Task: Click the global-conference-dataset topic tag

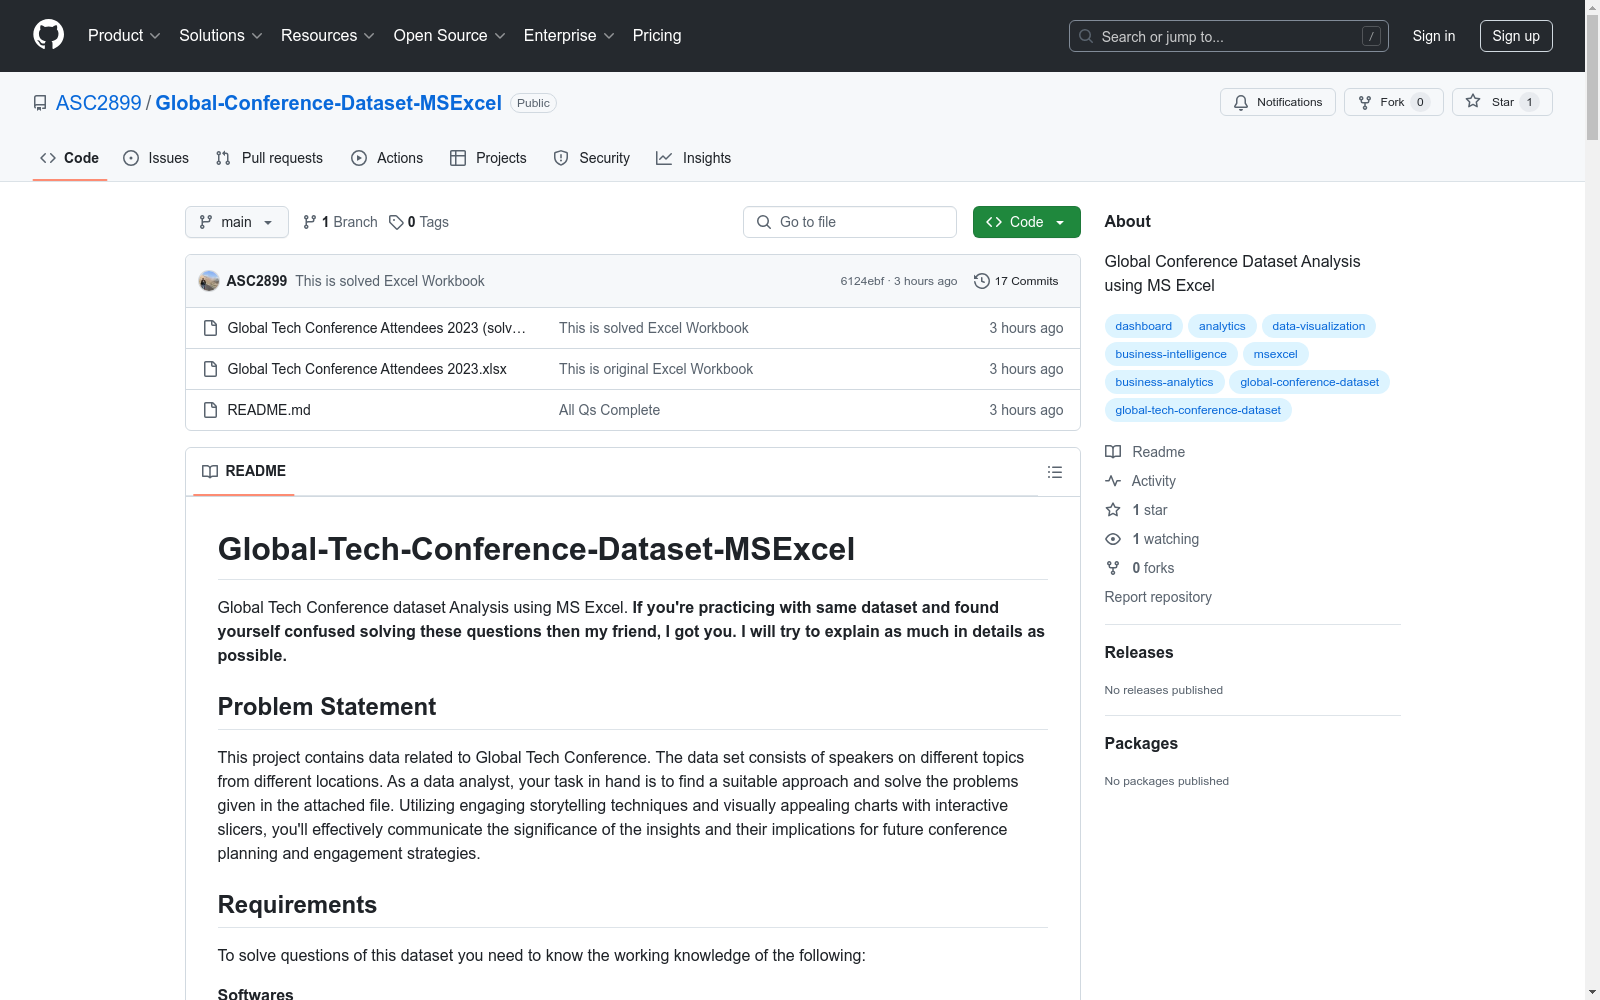Action: click(1310, 382)
